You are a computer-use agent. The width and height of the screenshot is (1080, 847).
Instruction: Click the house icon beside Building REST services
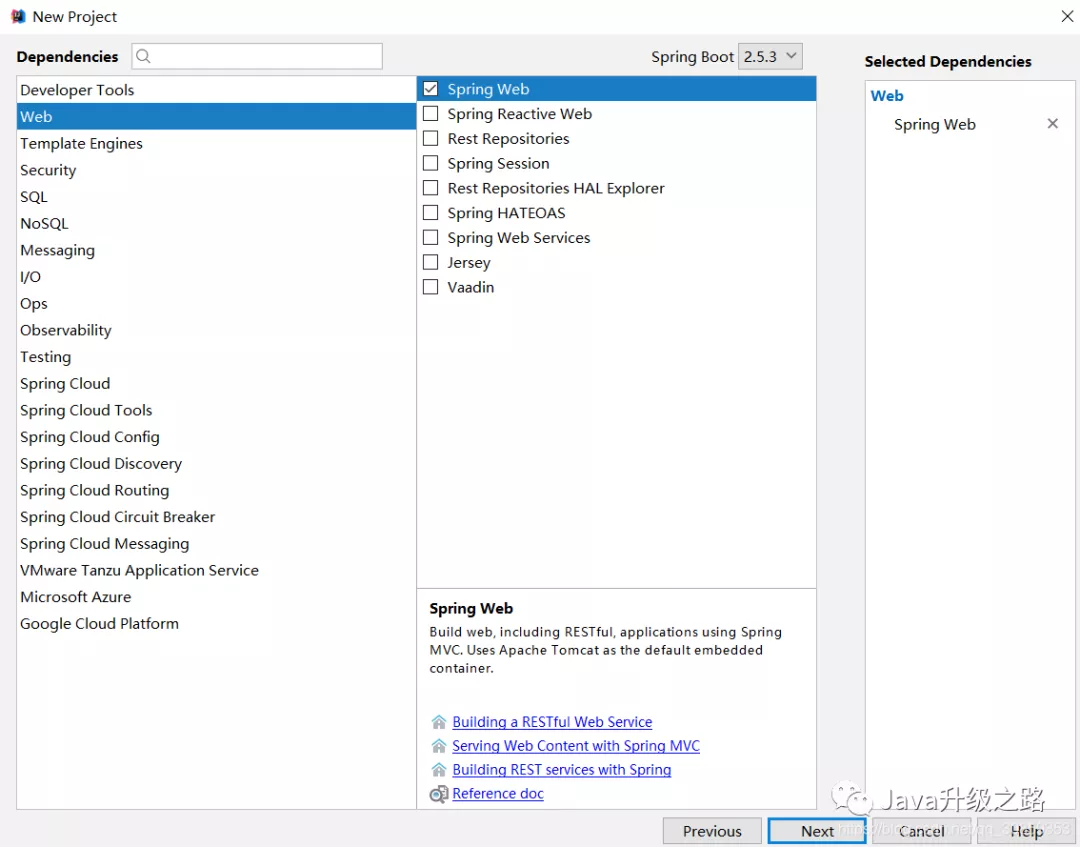[x=439, y=770]
